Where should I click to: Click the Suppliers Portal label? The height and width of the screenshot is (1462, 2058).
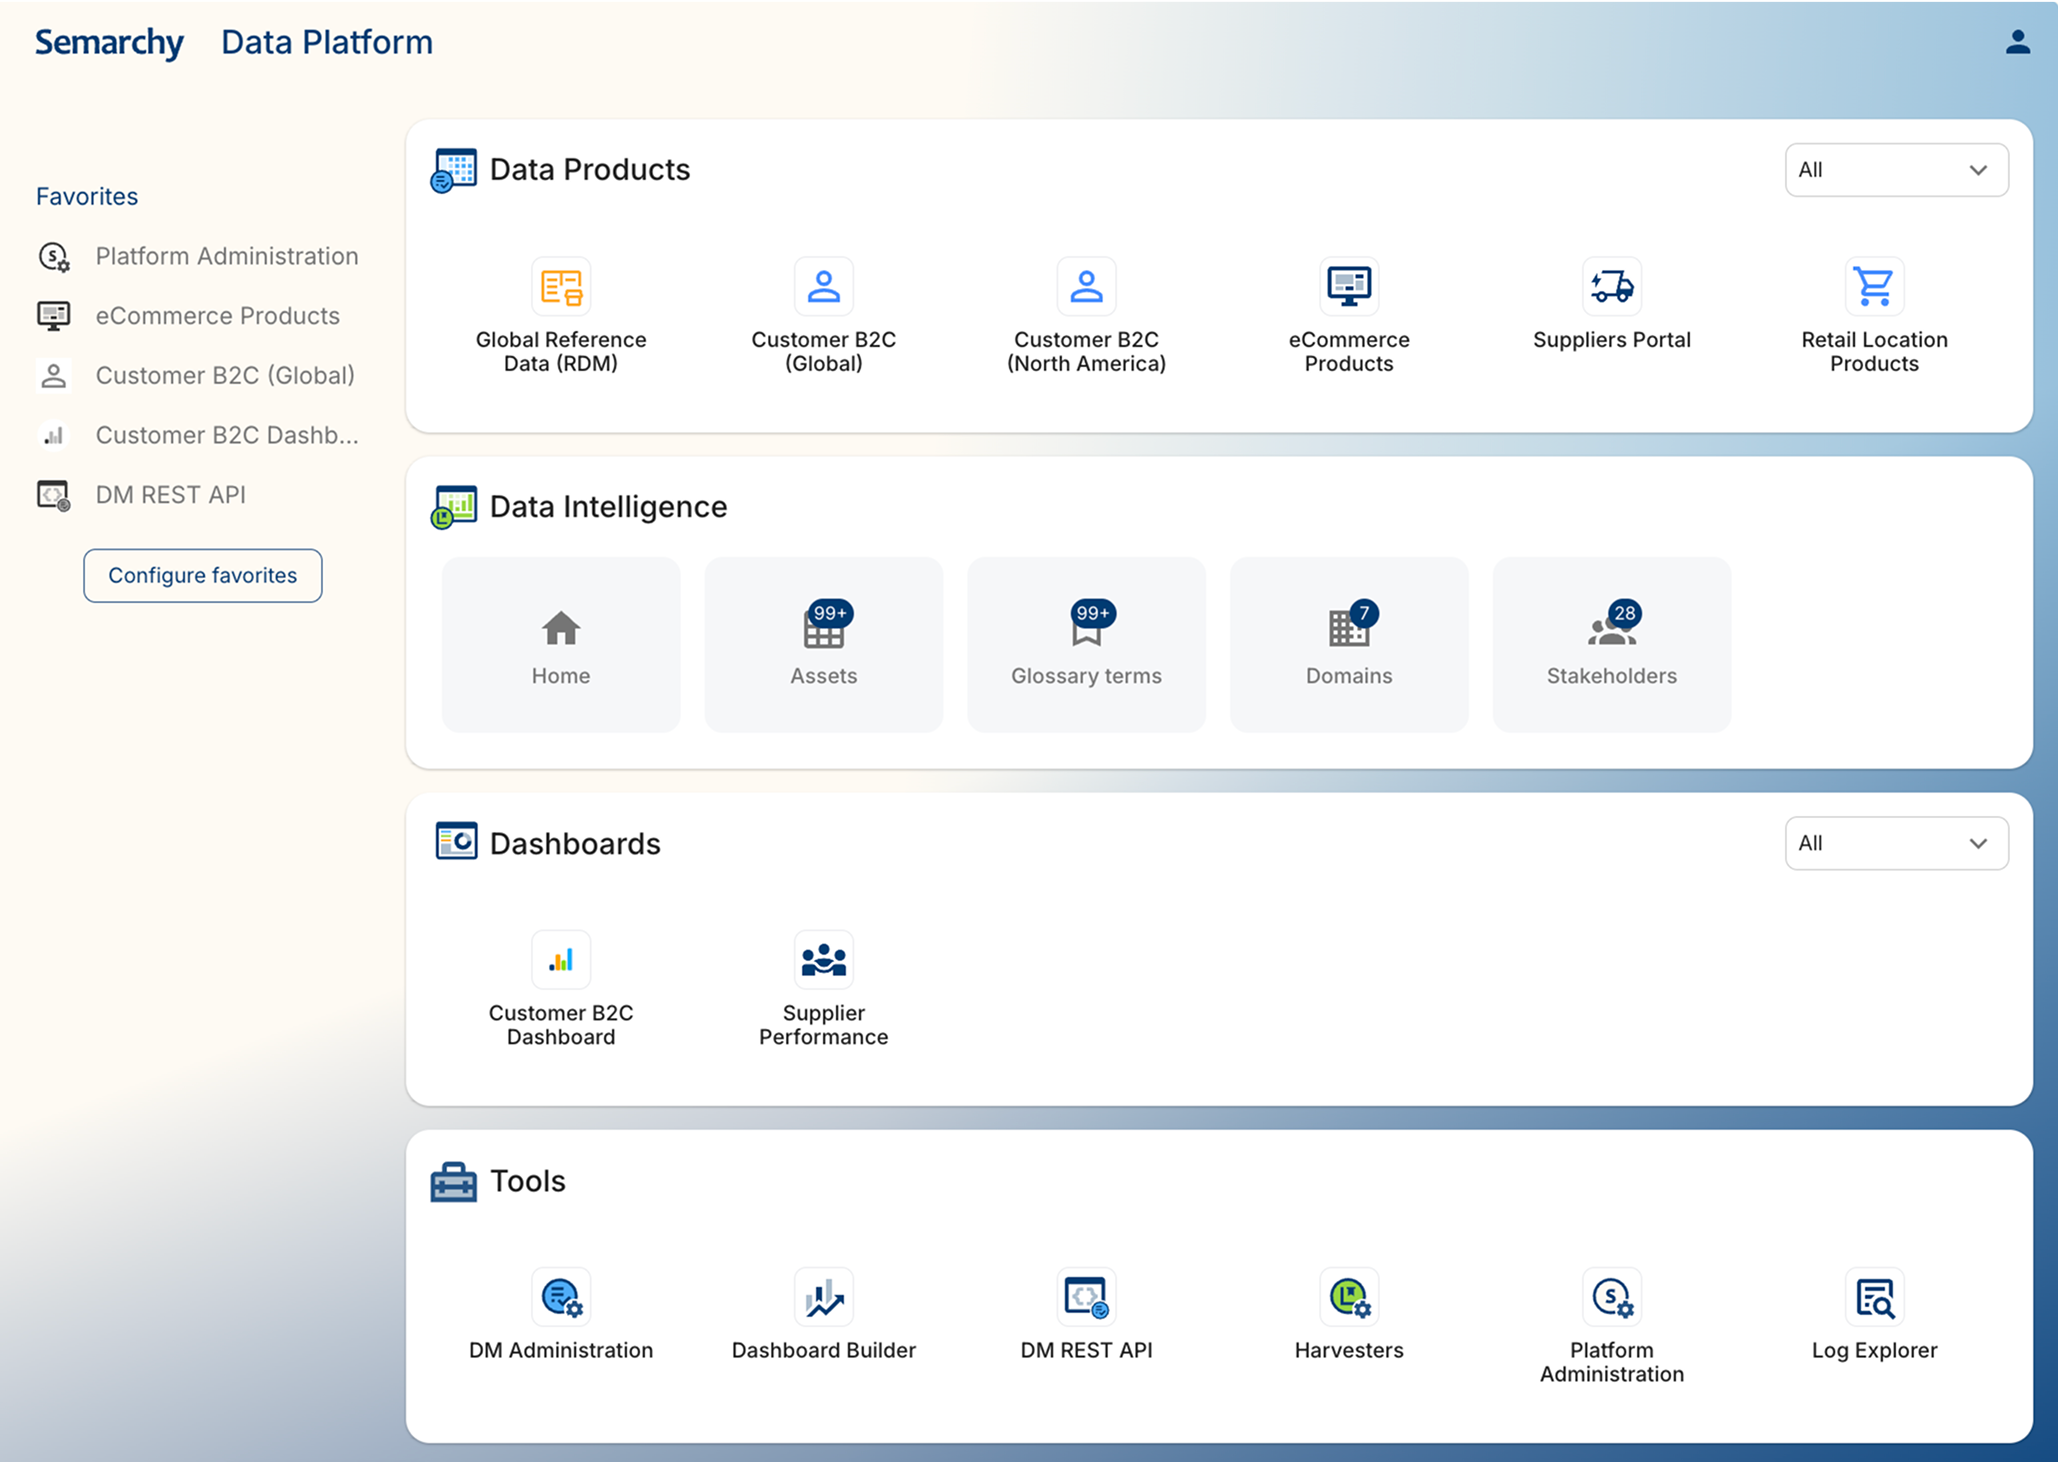(1612, 340)
